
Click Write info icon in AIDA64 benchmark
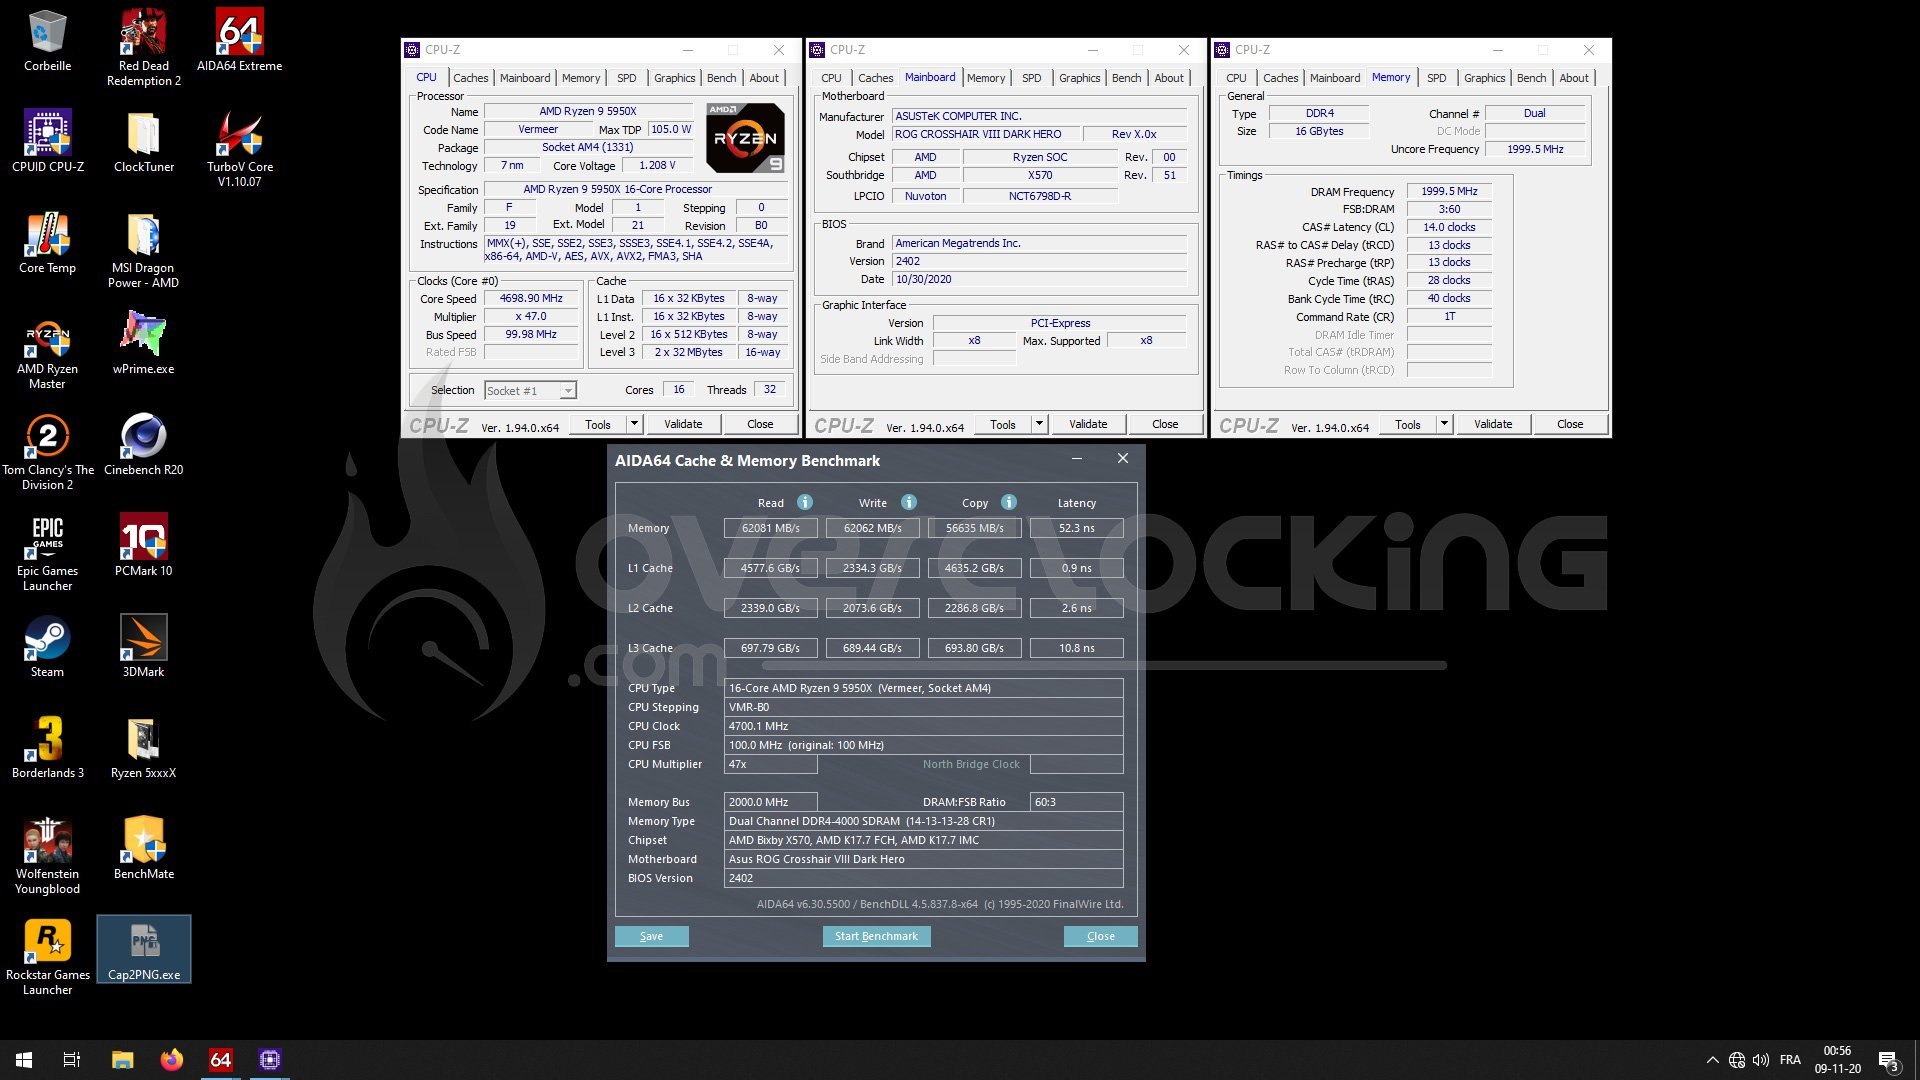coord(909,502)
